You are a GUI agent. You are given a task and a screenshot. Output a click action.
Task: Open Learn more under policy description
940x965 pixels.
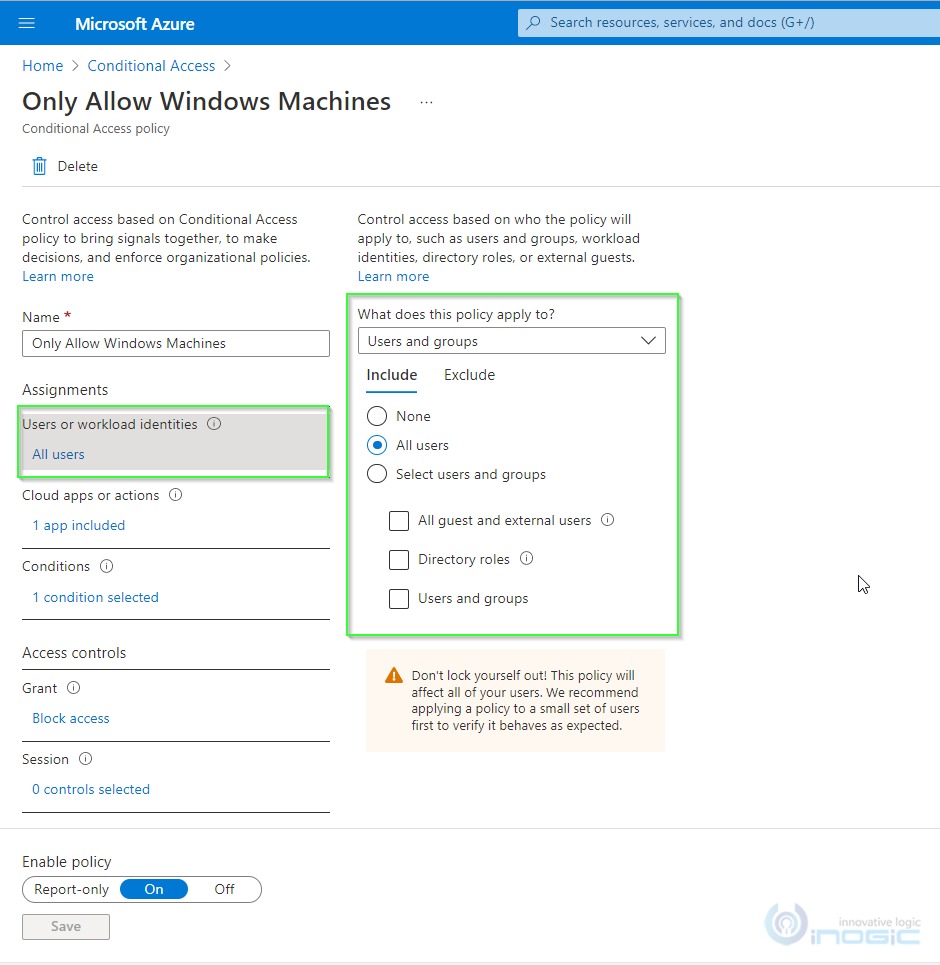point(58,276)
